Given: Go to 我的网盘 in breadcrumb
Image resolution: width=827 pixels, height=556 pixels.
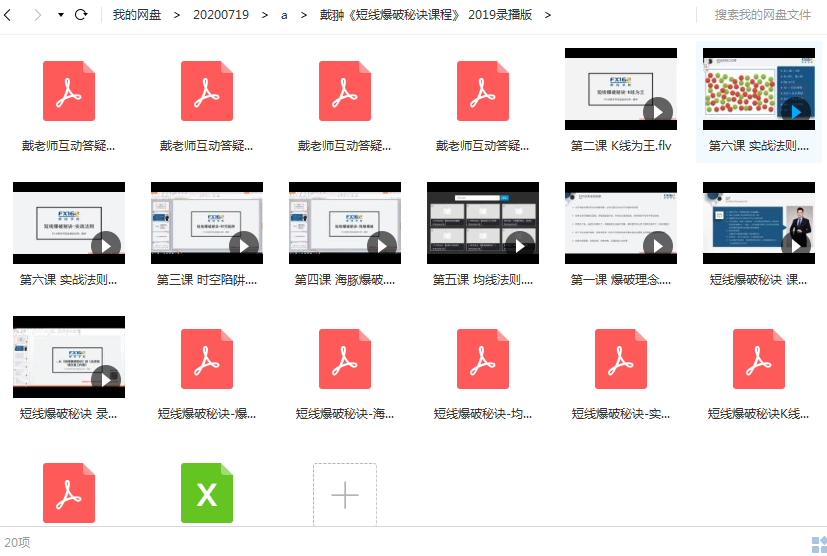Looking at the screenshot, I should tap(137, 15).
